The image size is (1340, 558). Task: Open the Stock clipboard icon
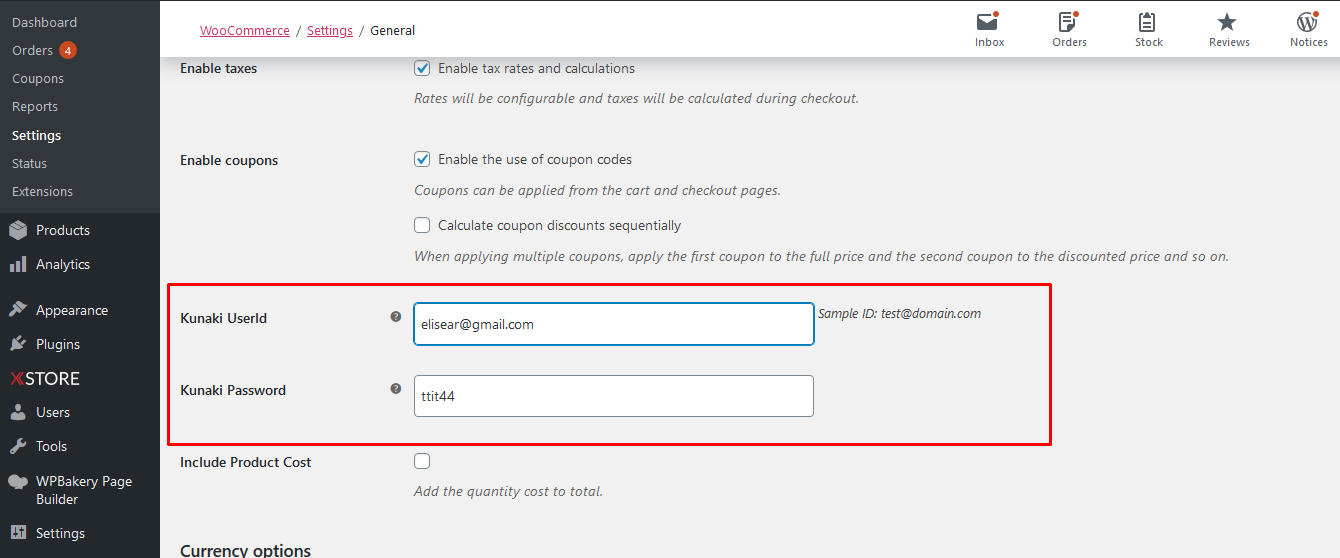[1148, 22]
